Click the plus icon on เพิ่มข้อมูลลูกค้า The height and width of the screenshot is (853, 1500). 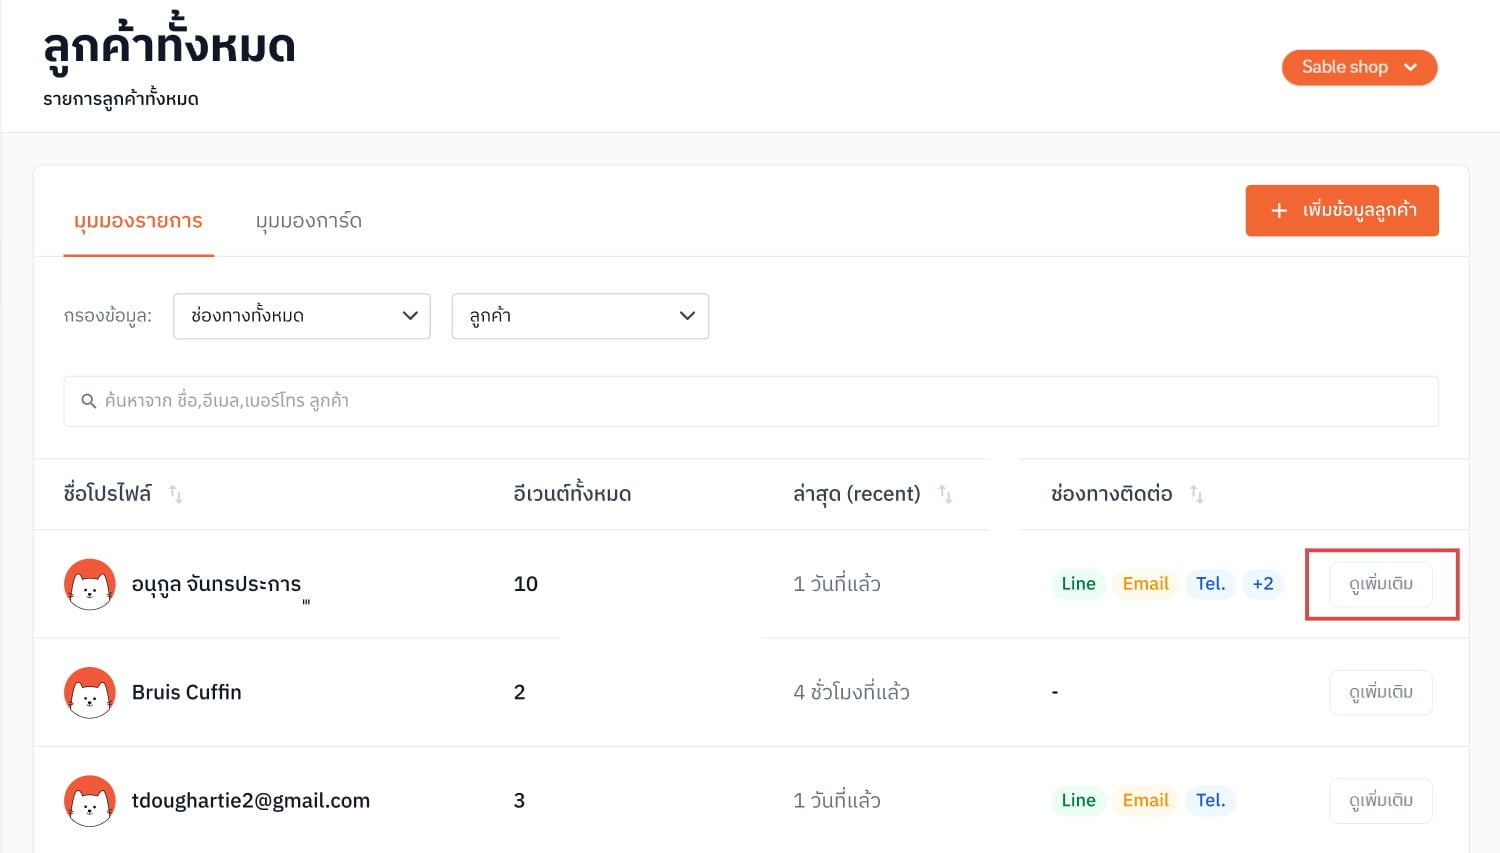click(x=1278, y=211)
